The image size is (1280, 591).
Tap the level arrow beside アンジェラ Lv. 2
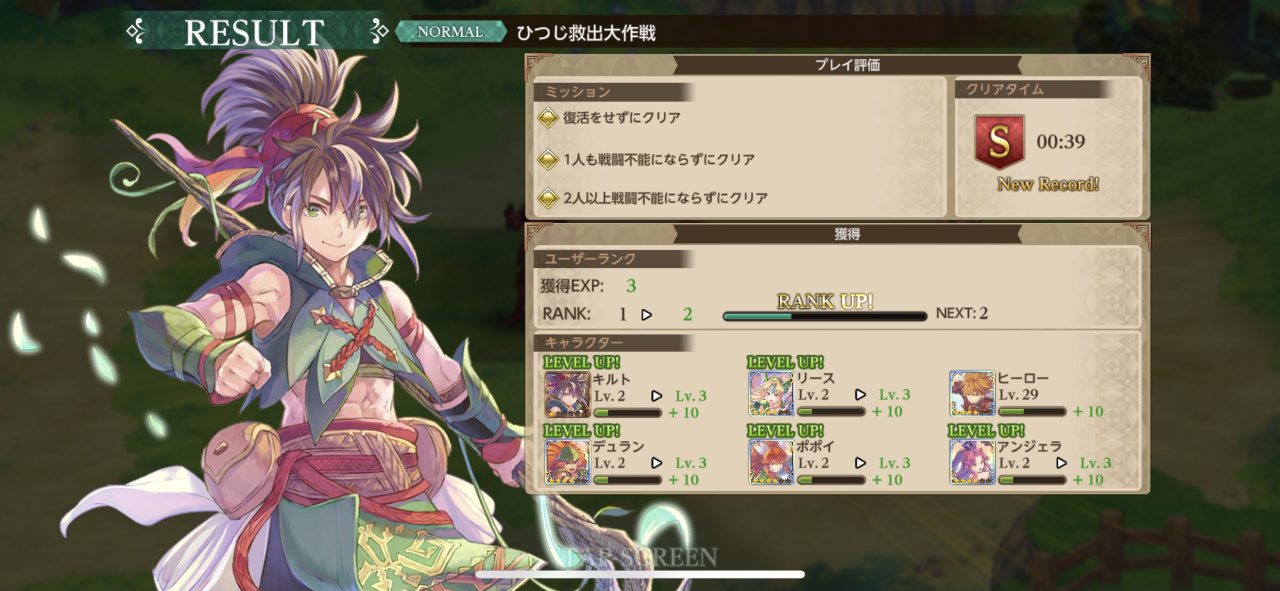click(x=1061, y=463)
